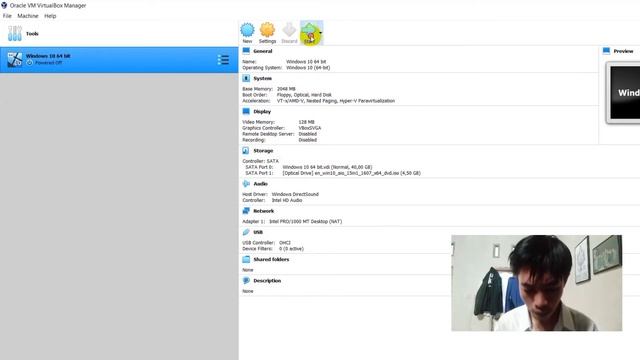This screenshot has width=640, height=360.
Task: Click the Audio section speaker icon
Action: [x=246, y=184]
